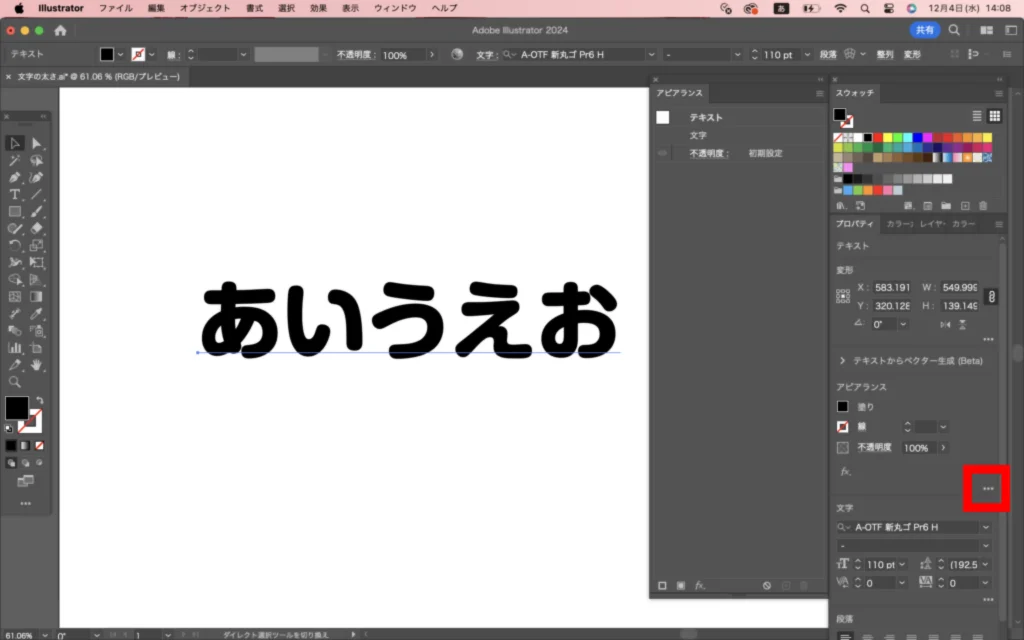The image size is (1024, 640).
Task: Pick the Direct Selection arrow tool
Action: coord(36,143)
